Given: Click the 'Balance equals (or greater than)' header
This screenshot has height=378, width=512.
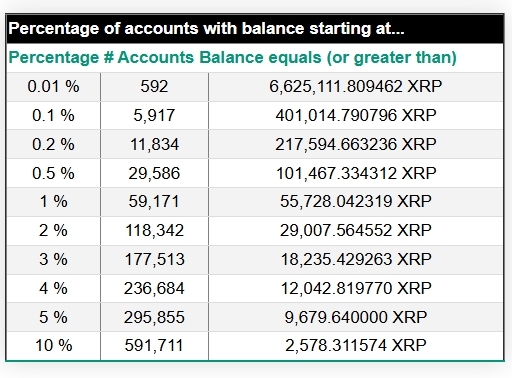Looking at the screenshot, I should [x=328, y=58].
